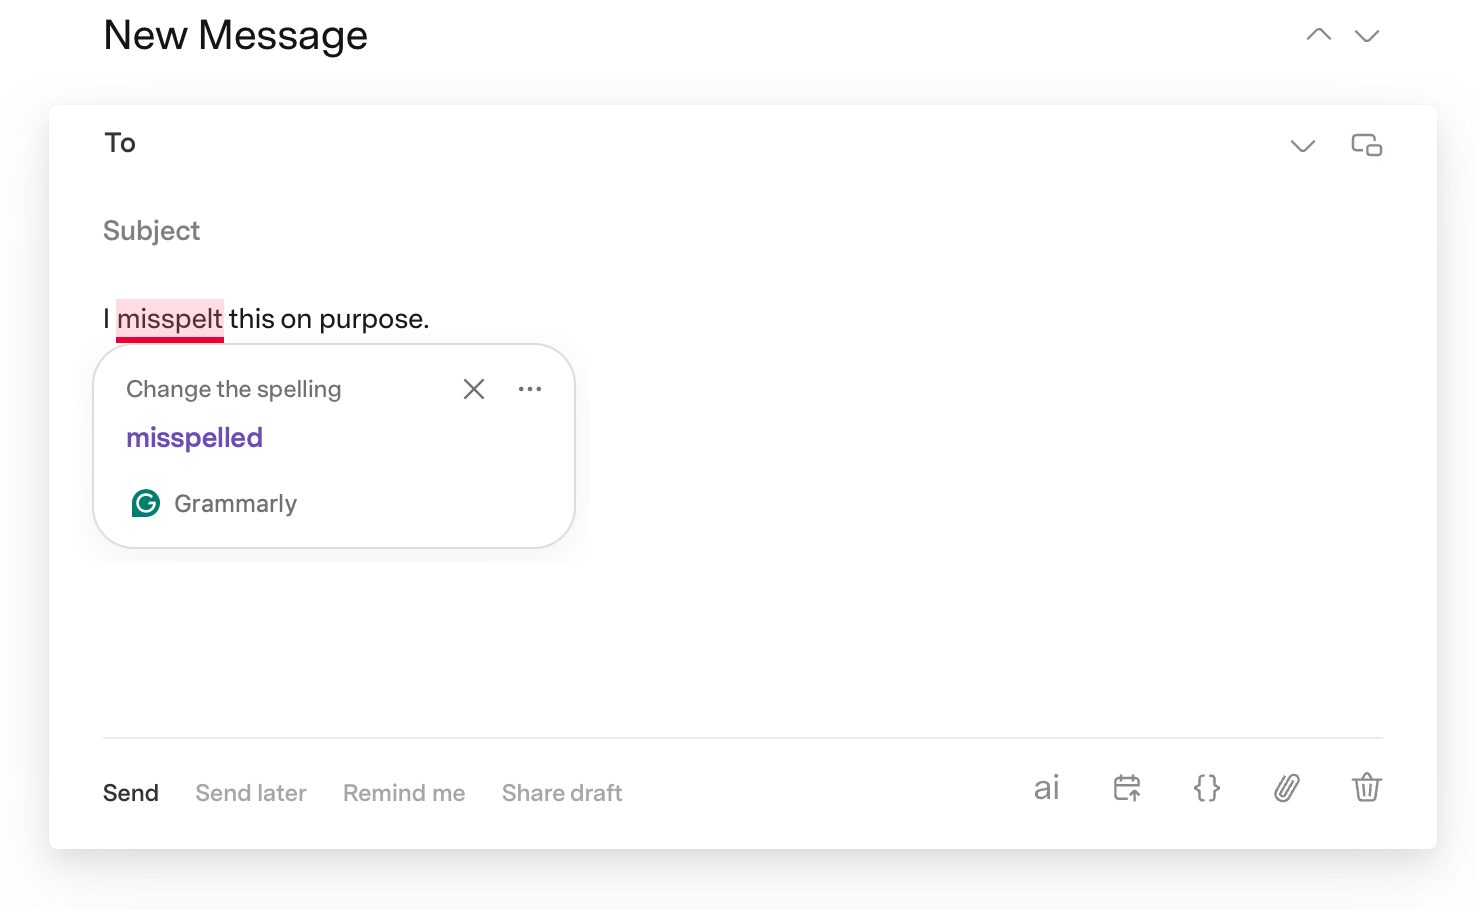
Task: Go to next message with down chevron
Action: click(1367, 36)
